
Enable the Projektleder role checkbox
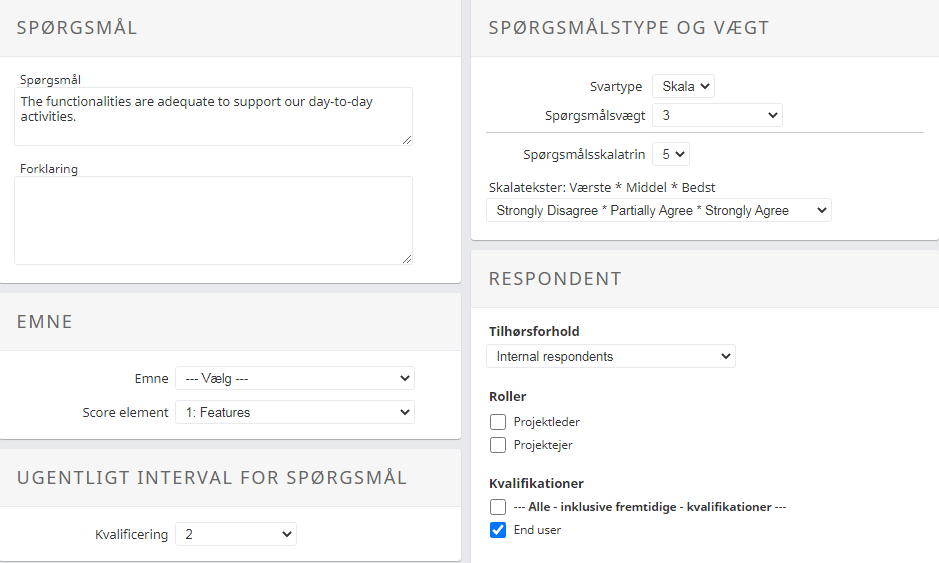498,422
